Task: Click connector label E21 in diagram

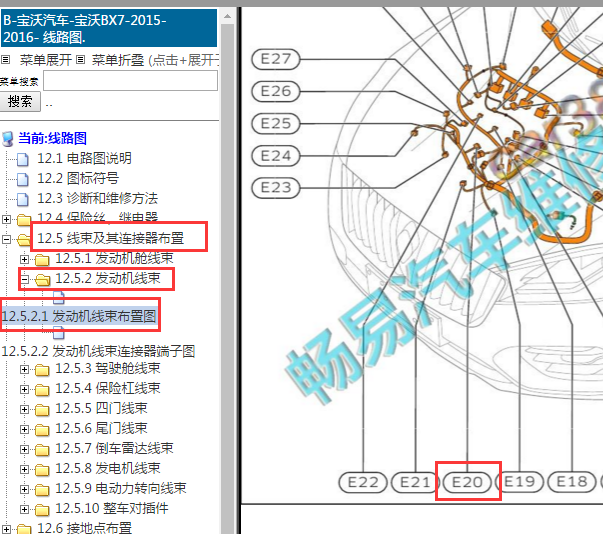Action: (415, 482)
